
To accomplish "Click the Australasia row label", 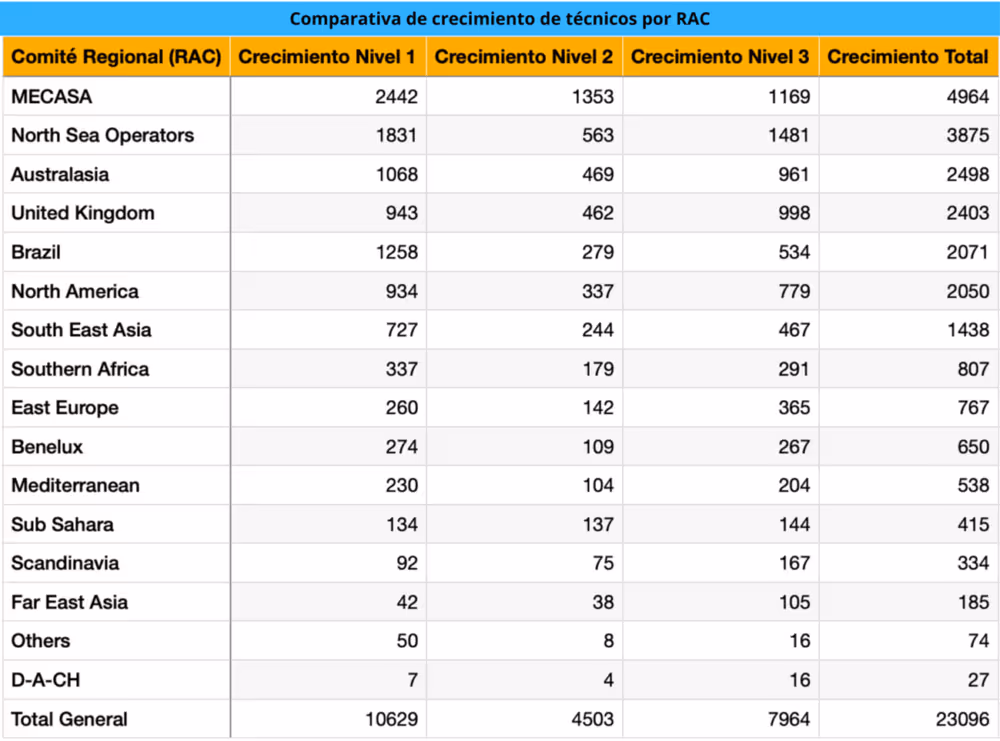I will coord(60,174).
